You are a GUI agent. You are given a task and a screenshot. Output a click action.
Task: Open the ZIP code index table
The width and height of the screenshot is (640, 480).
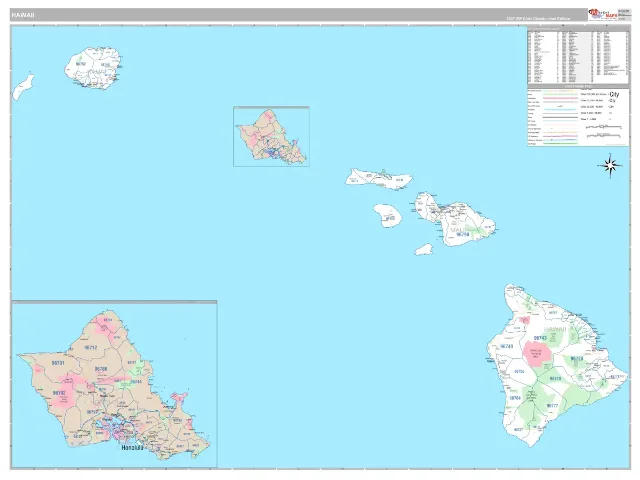(x=578, y=55)
